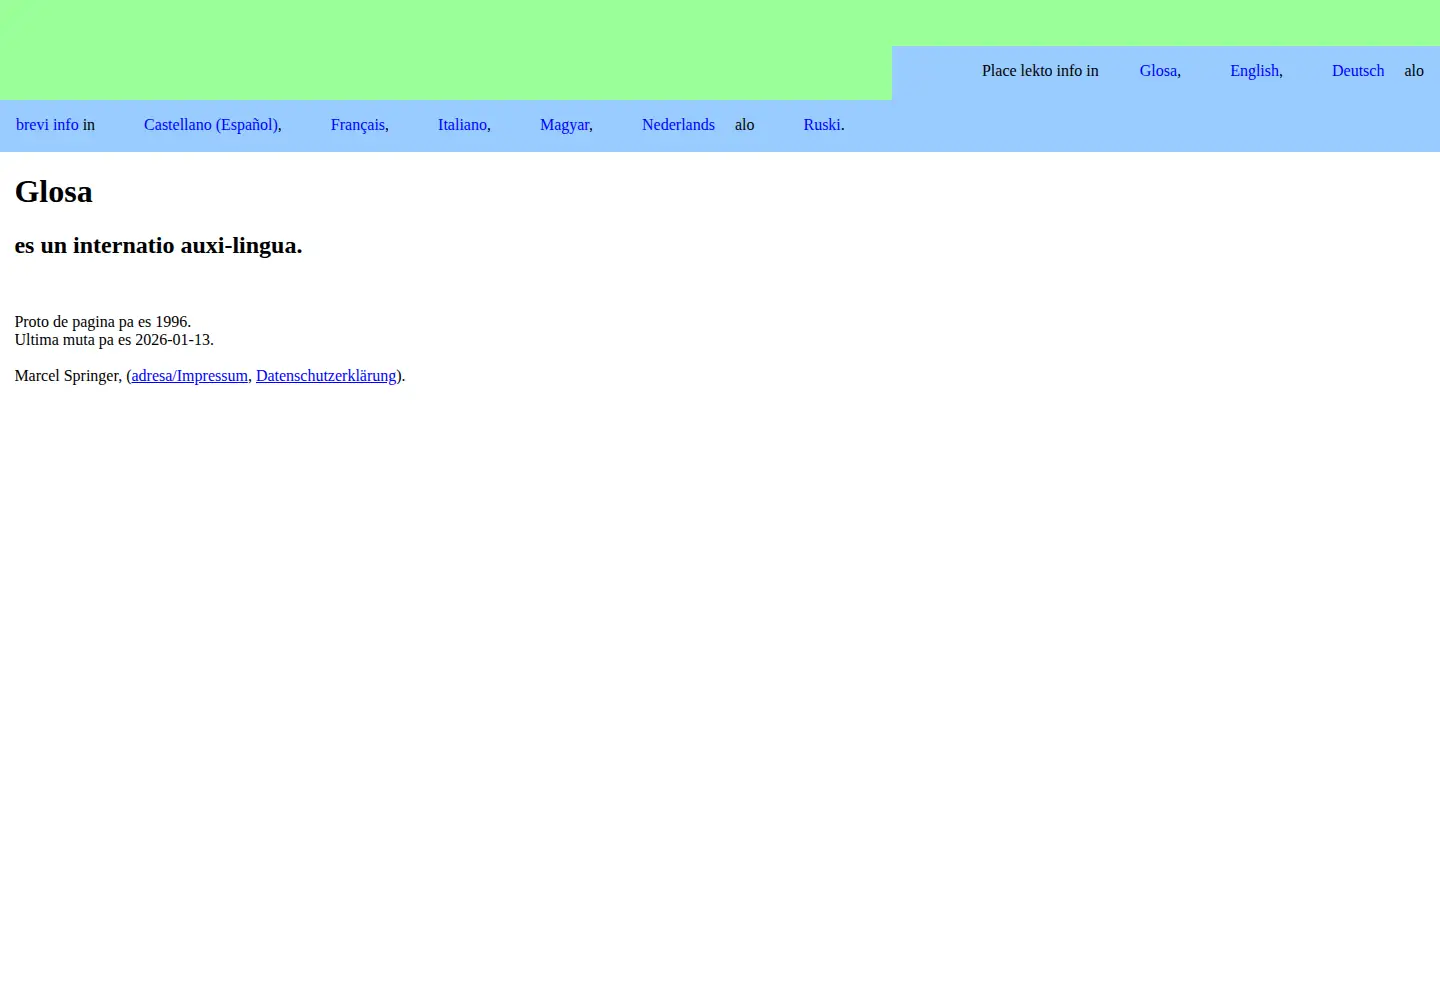
Task: Open Castellano (Español) brief info
Action: (213, 125)
